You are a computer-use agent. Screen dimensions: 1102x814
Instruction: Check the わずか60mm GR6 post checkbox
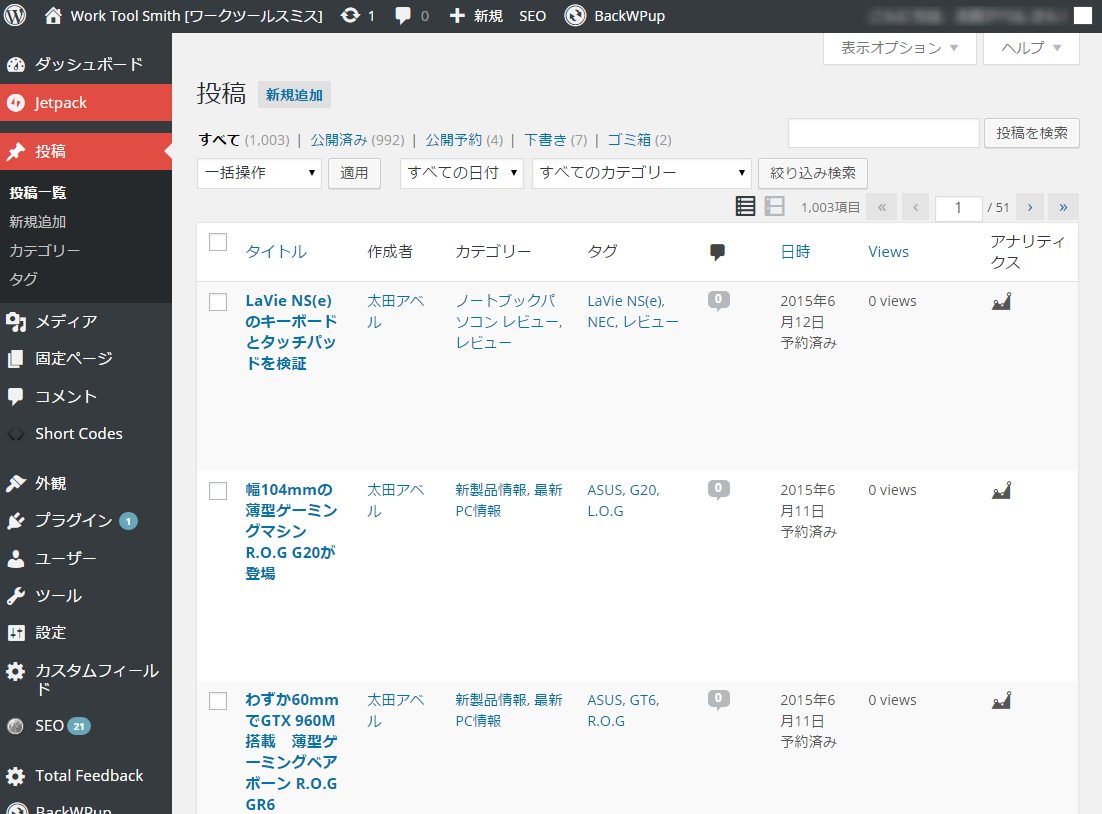(218, 701)
